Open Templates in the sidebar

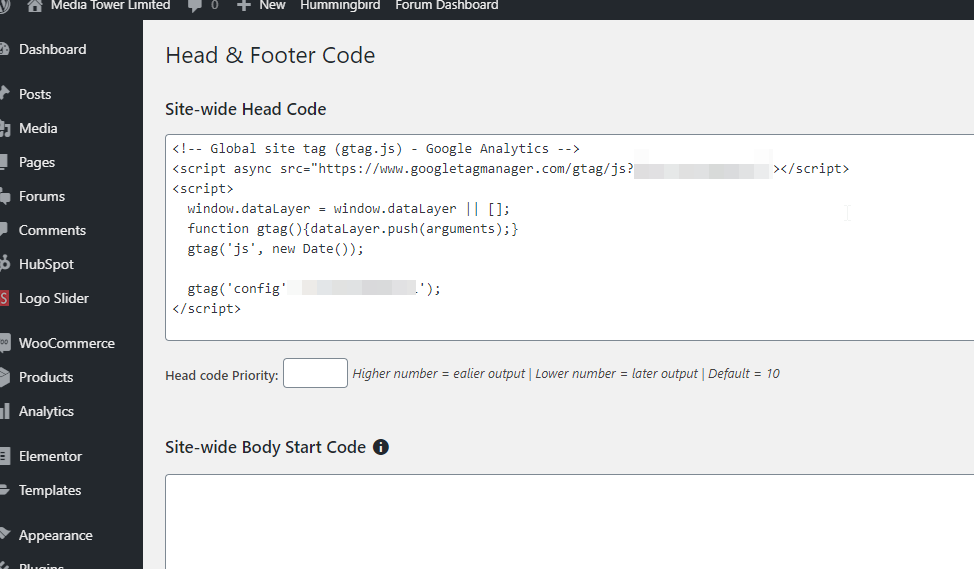(x=50, y=490)
